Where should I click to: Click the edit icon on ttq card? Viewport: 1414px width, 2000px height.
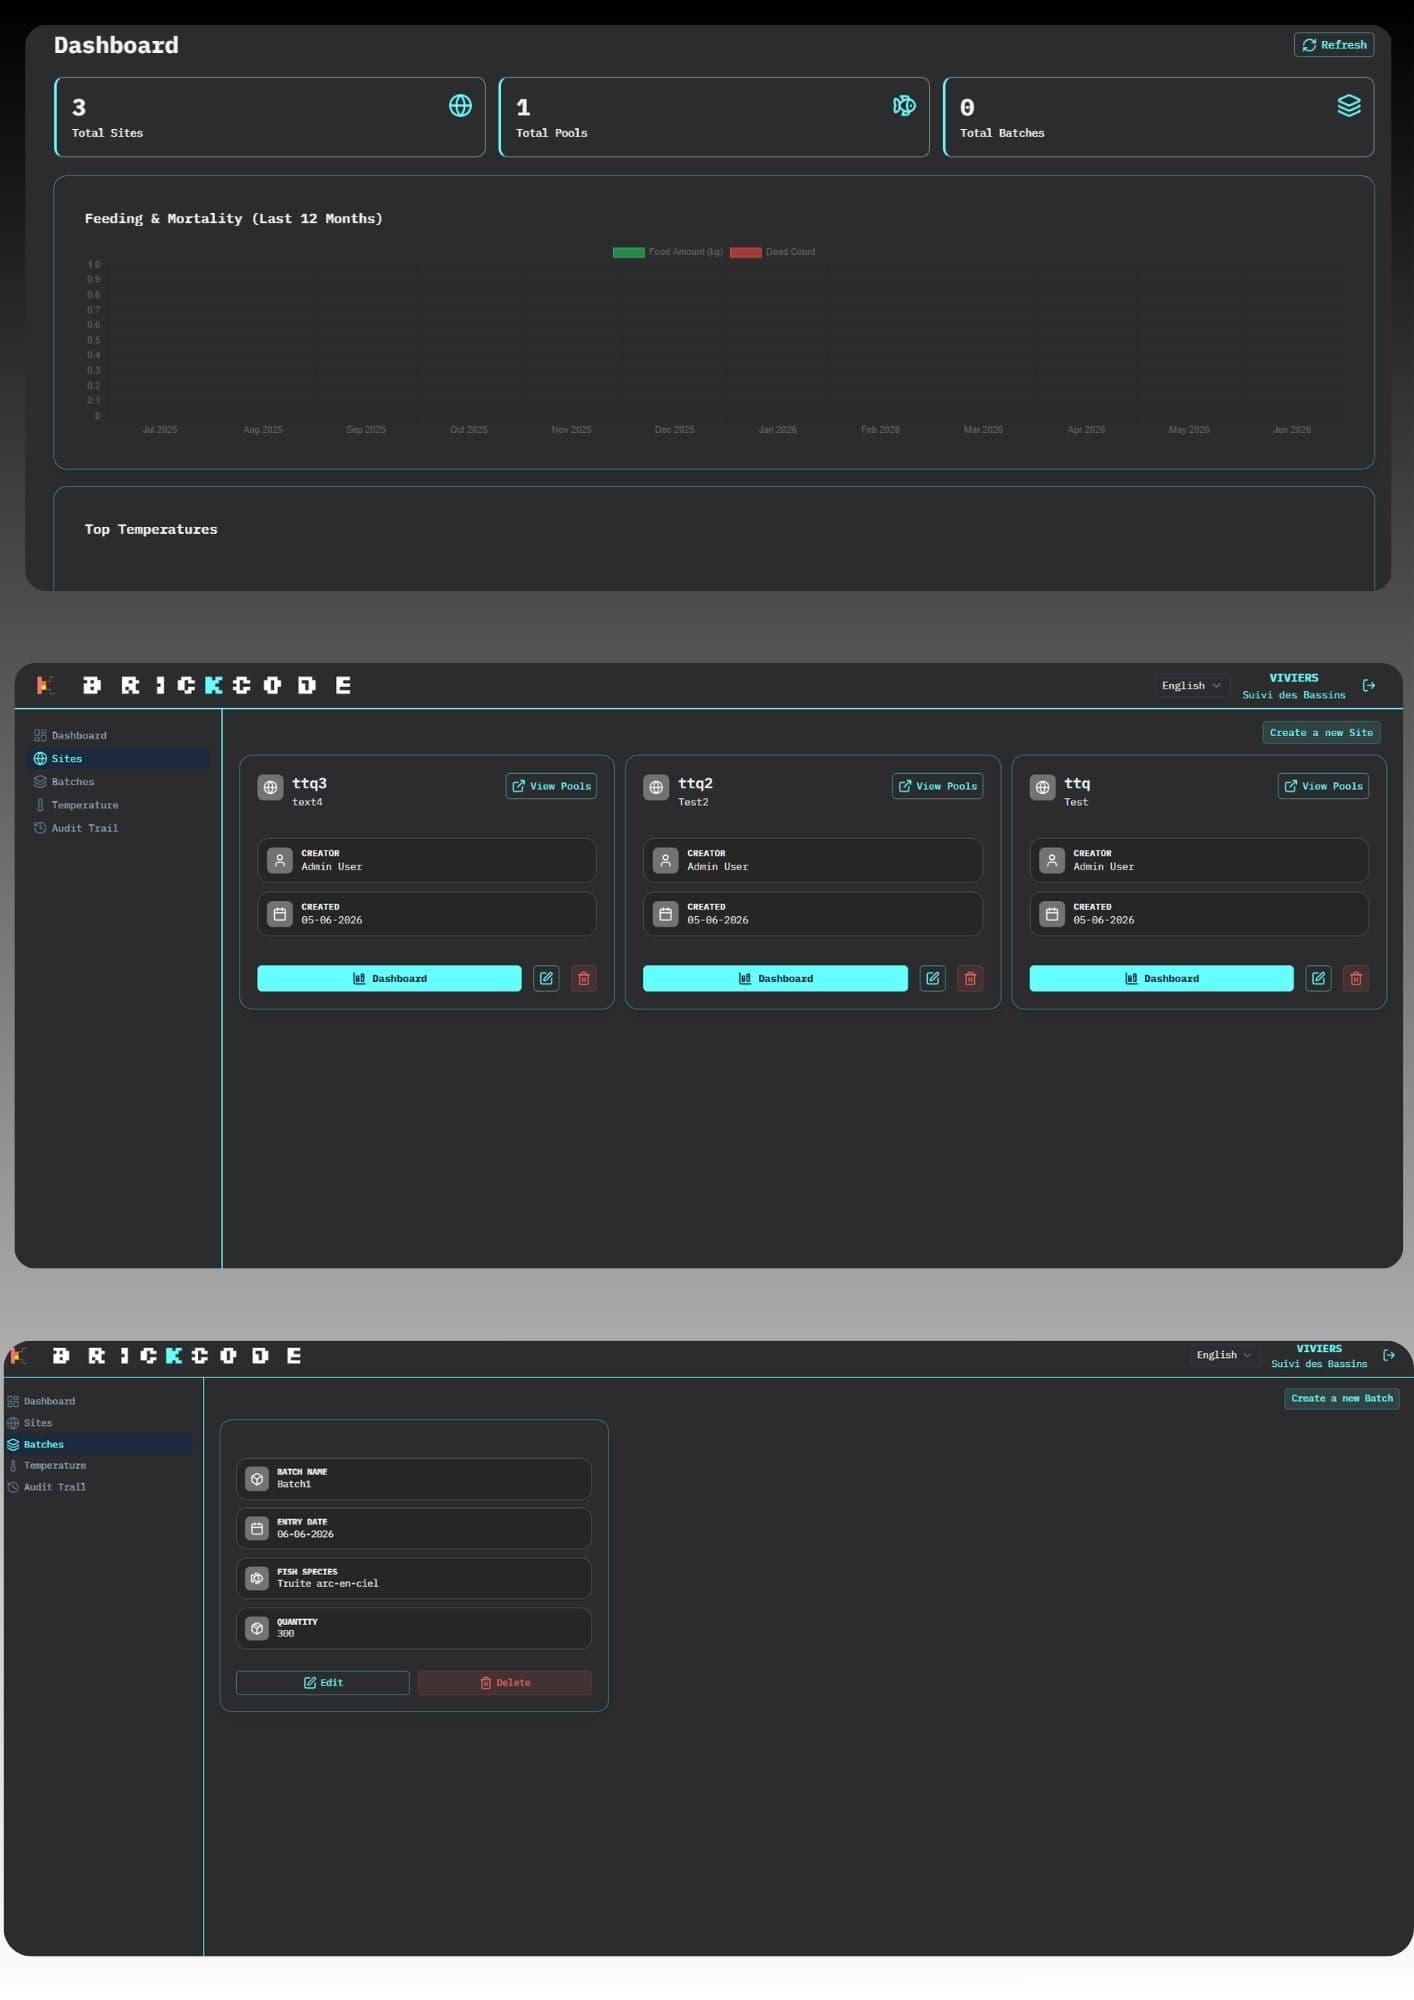click(x=1318, y=979)
